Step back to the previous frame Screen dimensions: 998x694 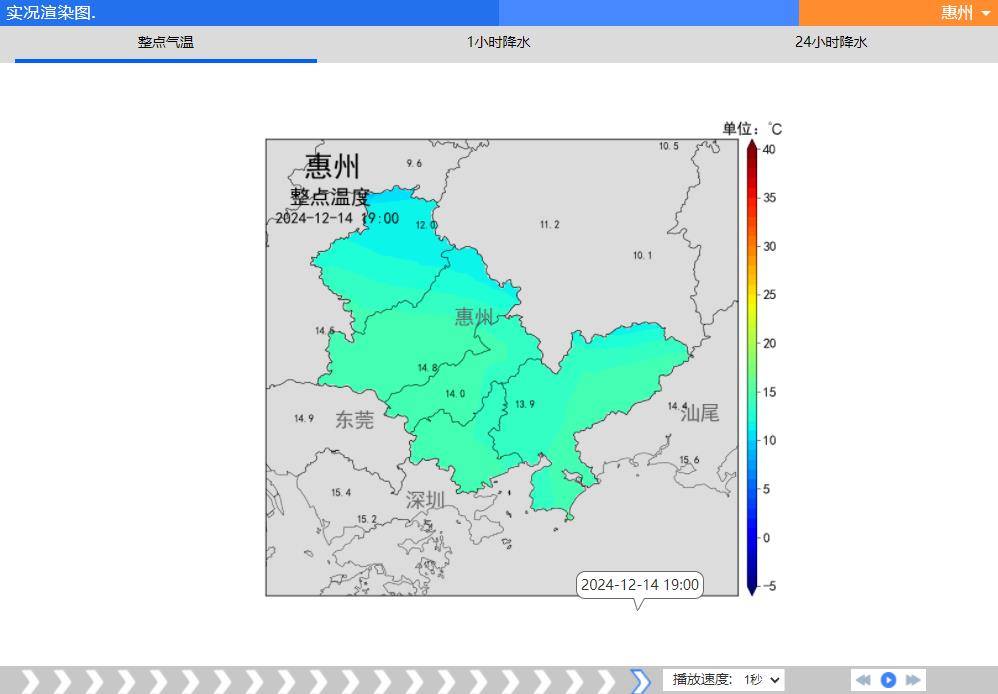point(863,680)
